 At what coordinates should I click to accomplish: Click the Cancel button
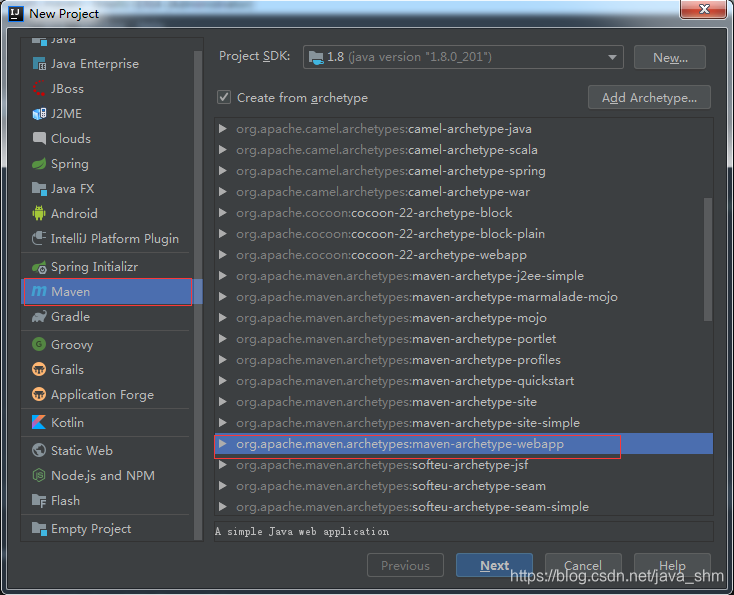click(x=583, y=565)
